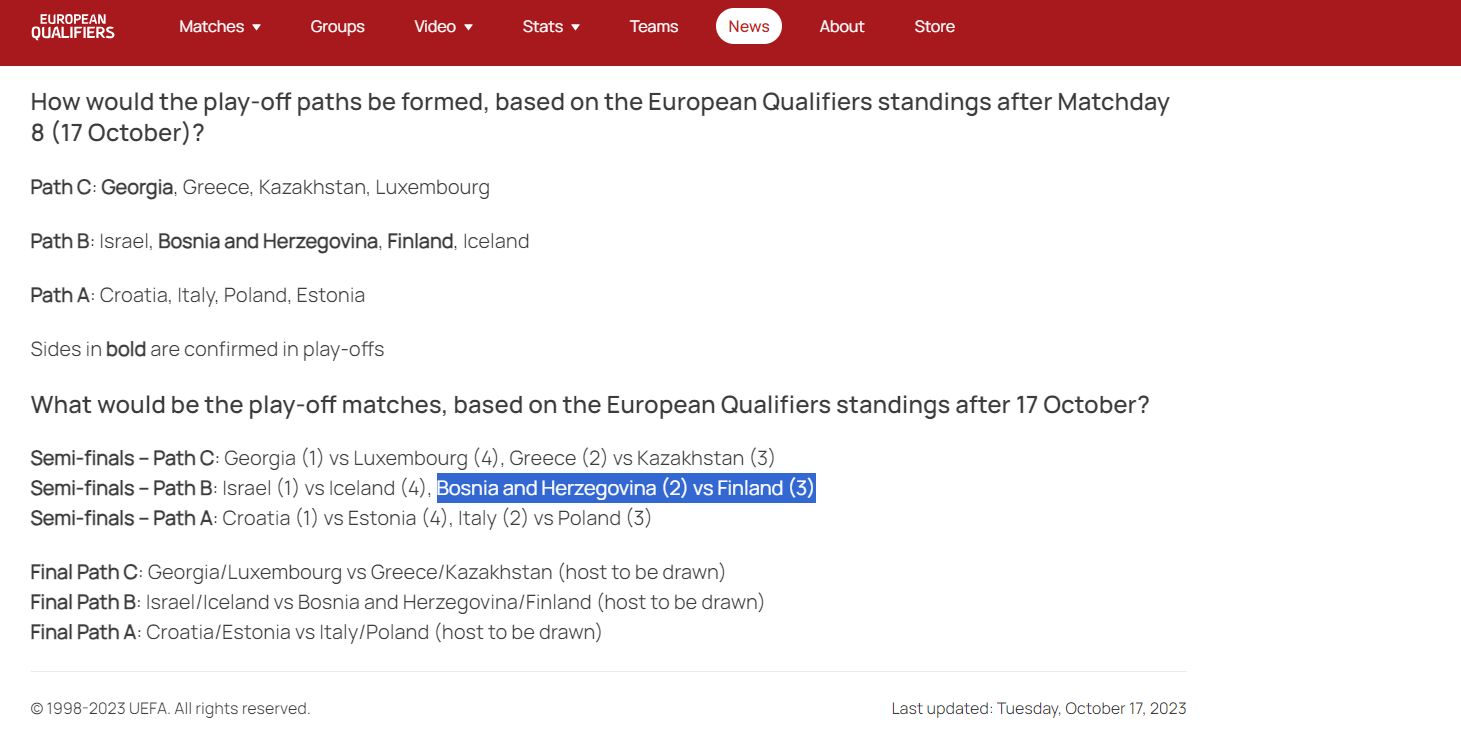The width and height of the screenshot is (1461, 730).
Task: Click the Last updated date text
Action: pos(1038,708)
